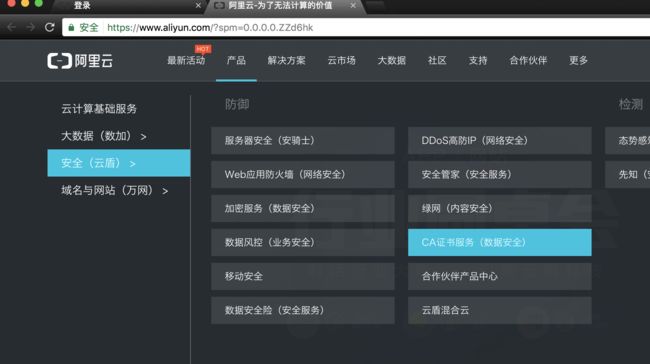Image resolution: width=650 pixels, height=364 pixels.
Task: Close the 登录 tab
Action: (x=198, y=5)
